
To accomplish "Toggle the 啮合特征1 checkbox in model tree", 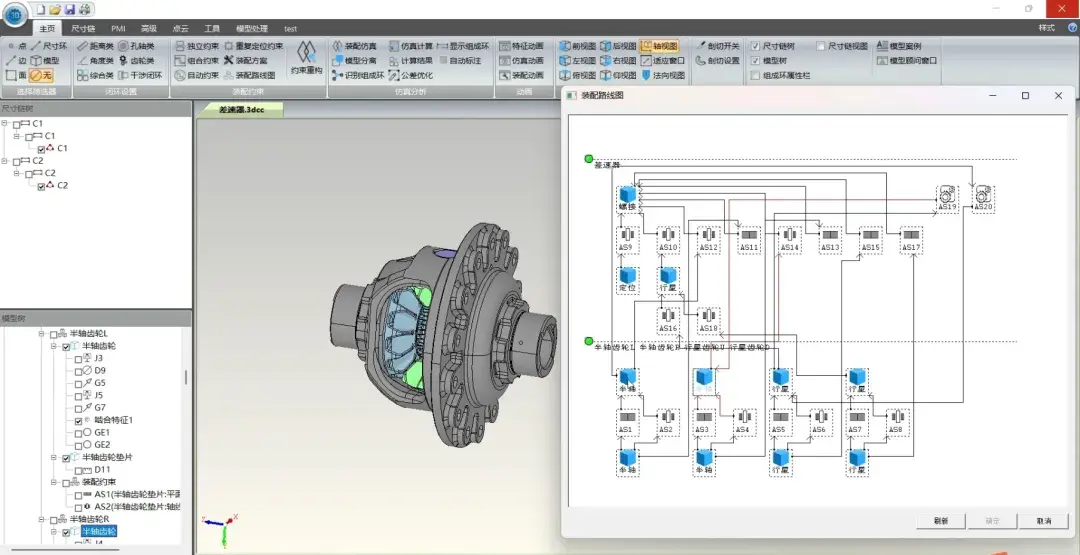I will tap(79, 421).
